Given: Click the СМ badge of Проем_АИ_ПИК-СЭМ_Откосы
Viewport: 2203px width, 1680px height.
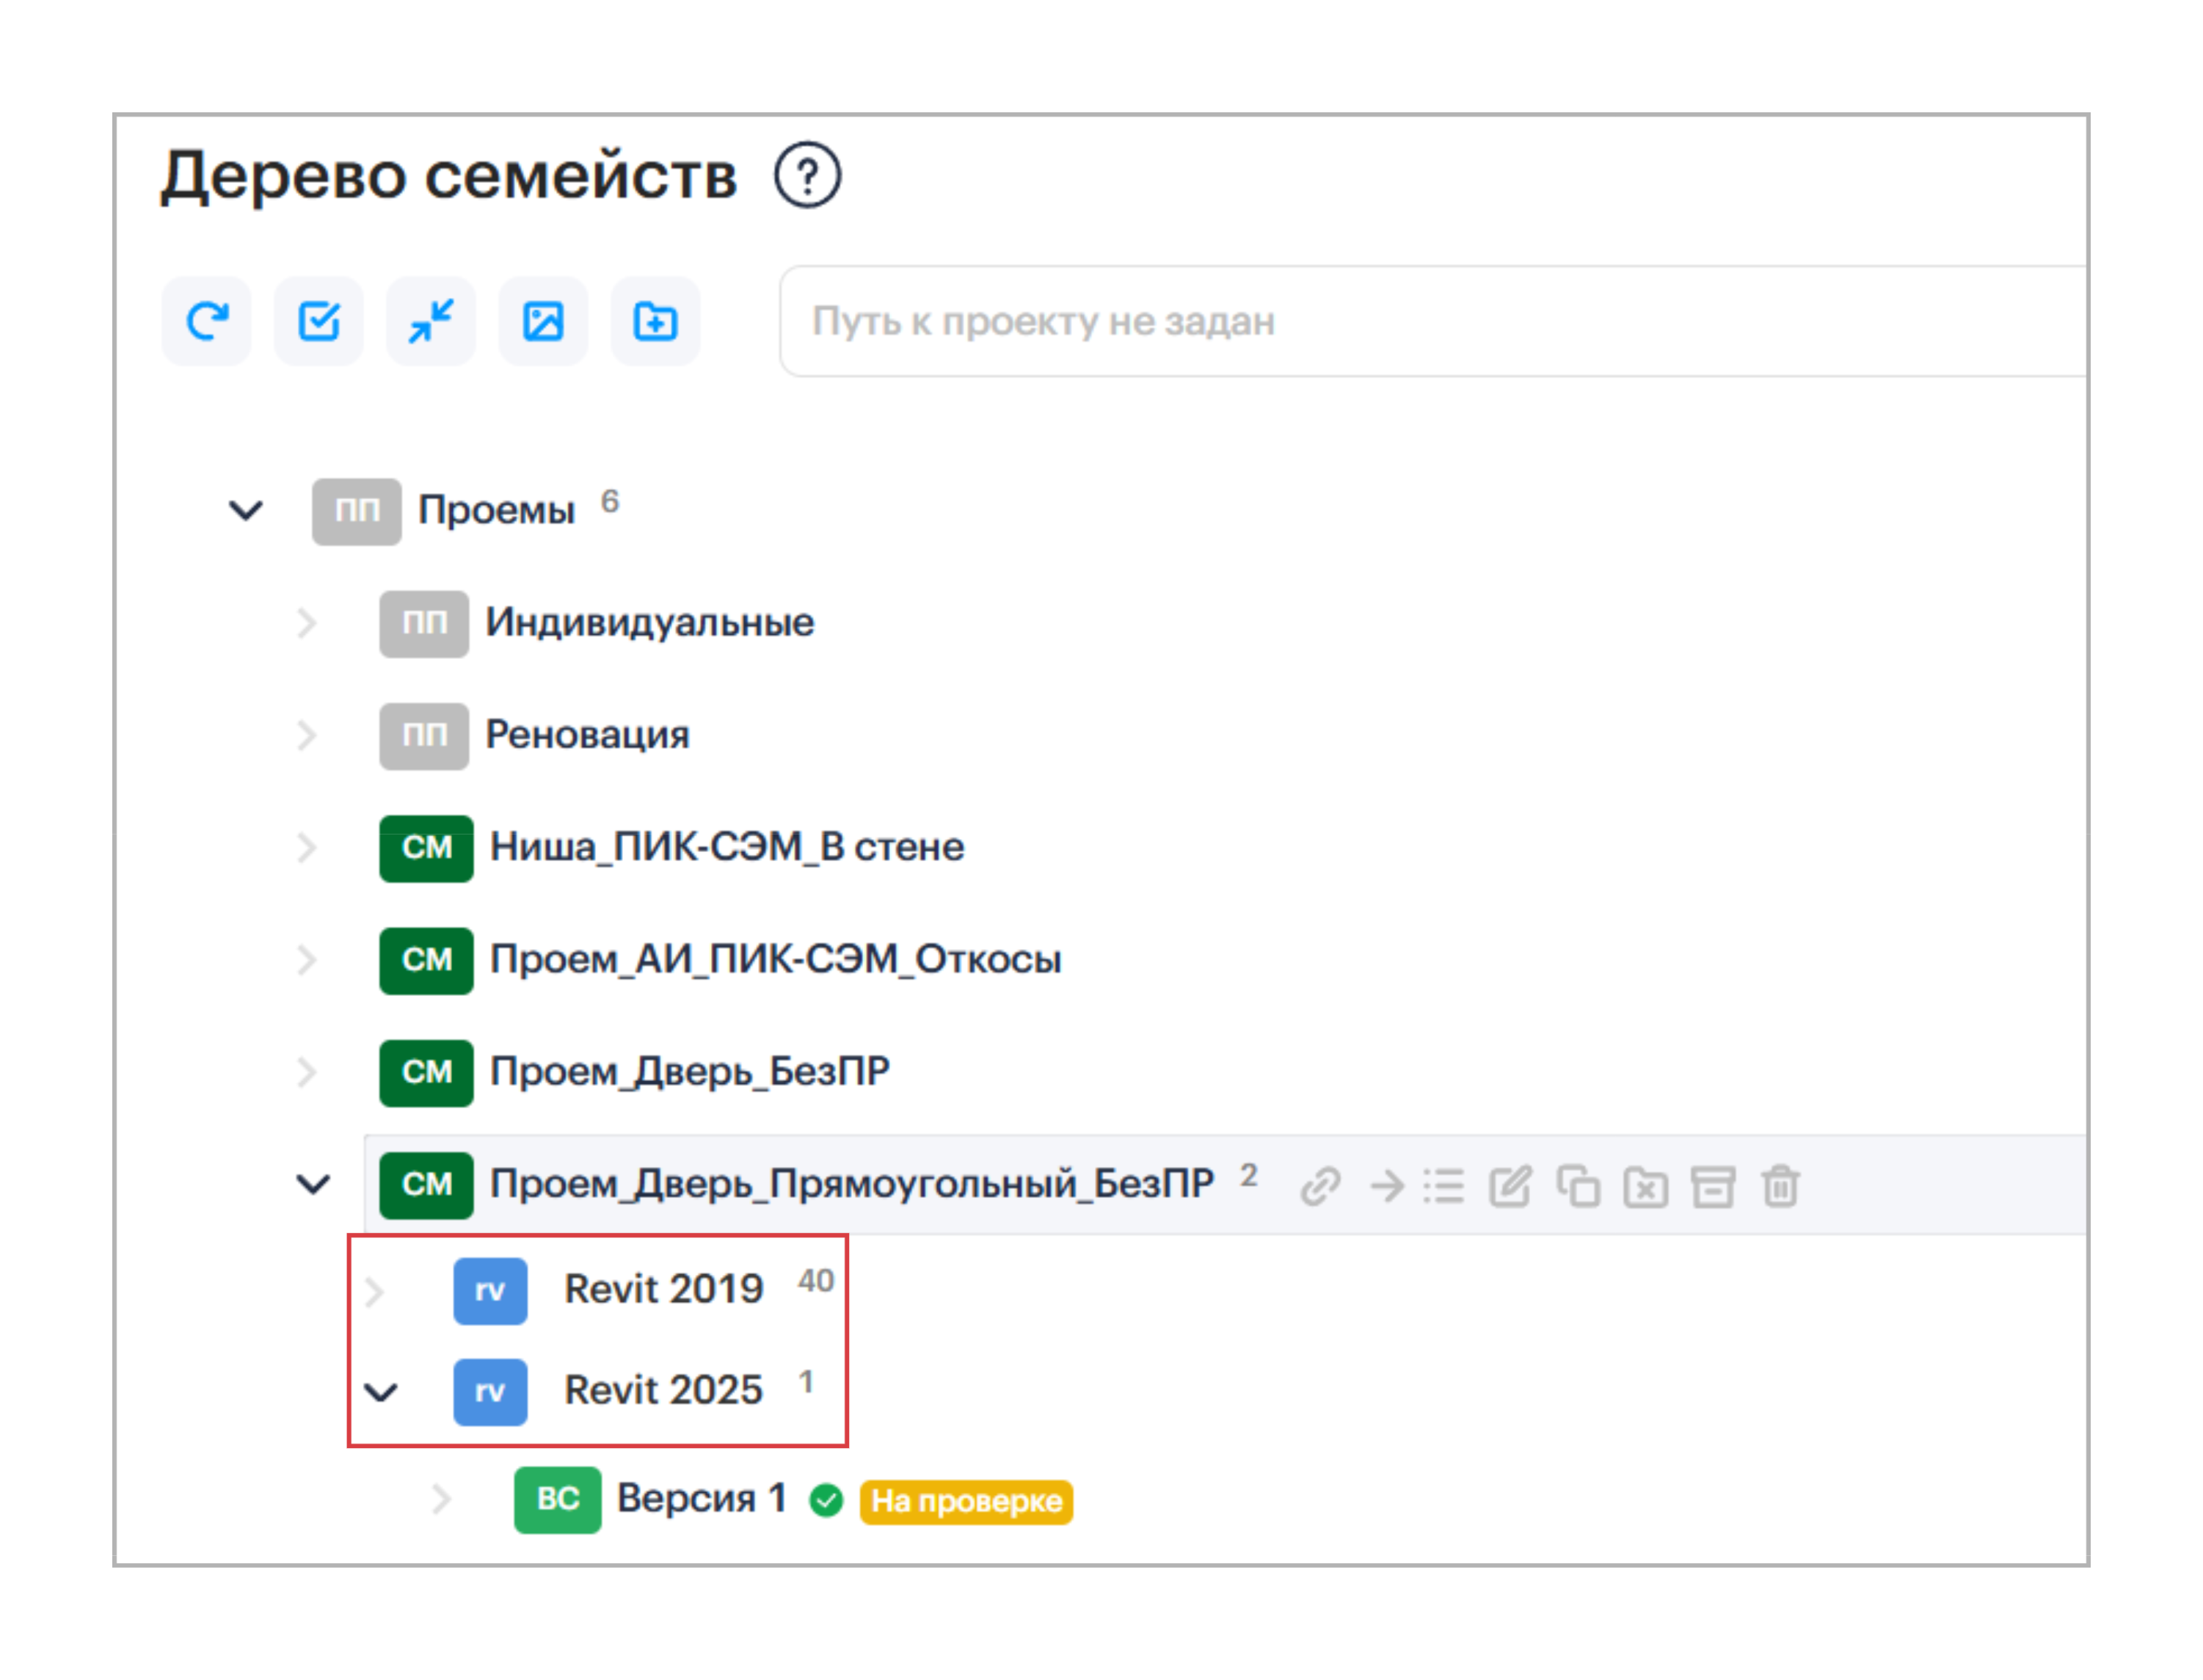Looking at the screenshot, I should pos(426,961).
